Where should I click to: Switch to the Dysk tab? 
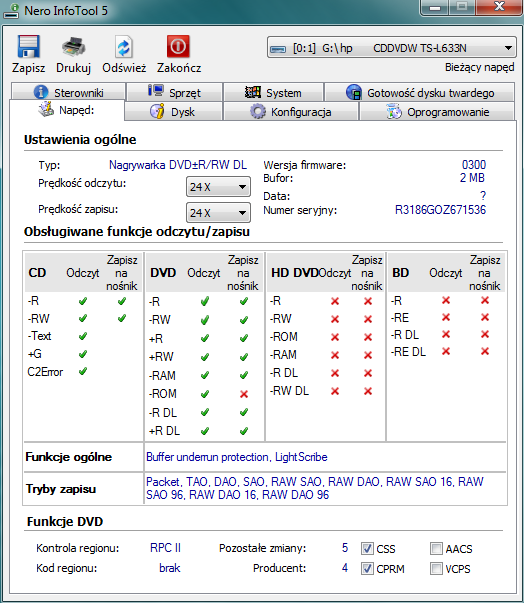click(x=173, y=112)
